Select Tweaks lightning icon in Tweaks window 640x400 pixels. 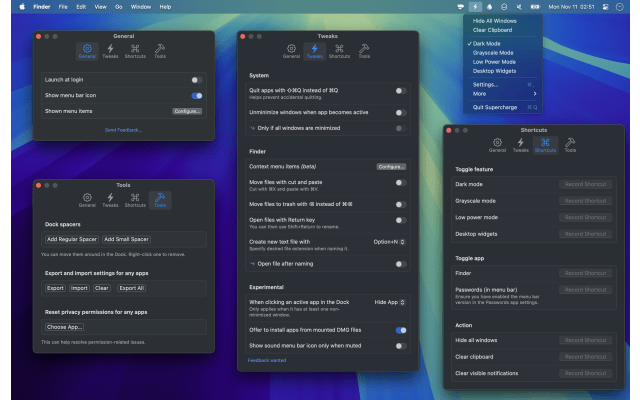tap(314, 49)
